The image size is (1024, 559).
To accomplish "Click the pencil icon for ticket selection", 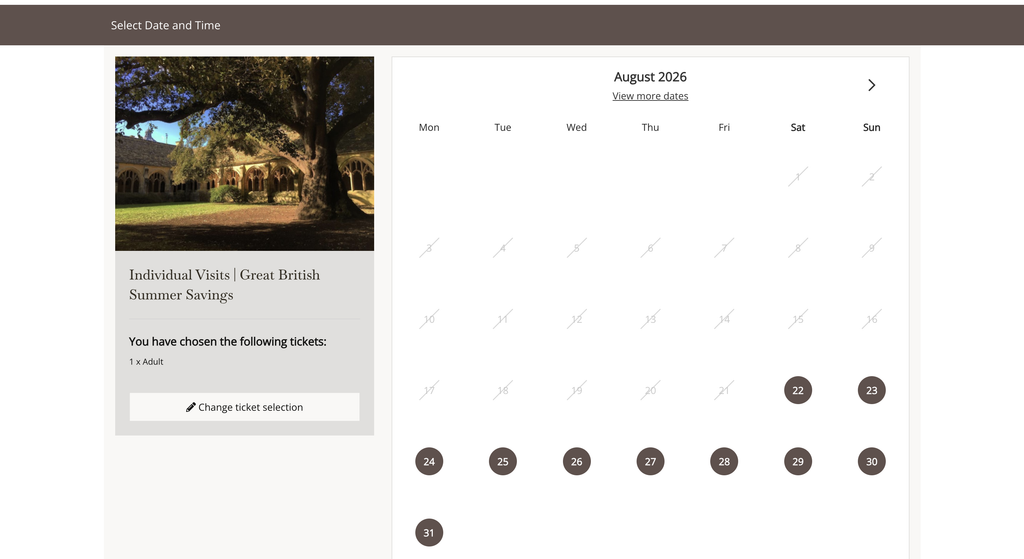I will click(191, 407).
